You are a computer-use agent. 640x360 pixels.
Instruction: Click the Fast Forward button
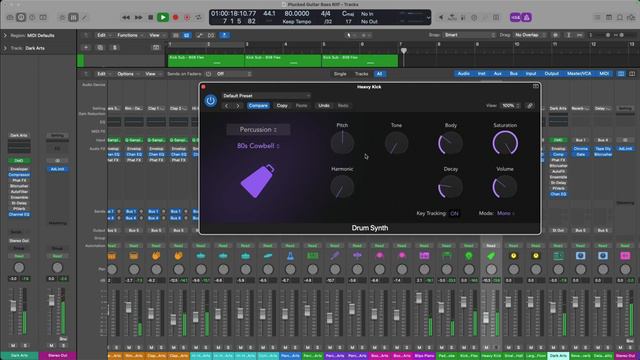click(139, 18)
